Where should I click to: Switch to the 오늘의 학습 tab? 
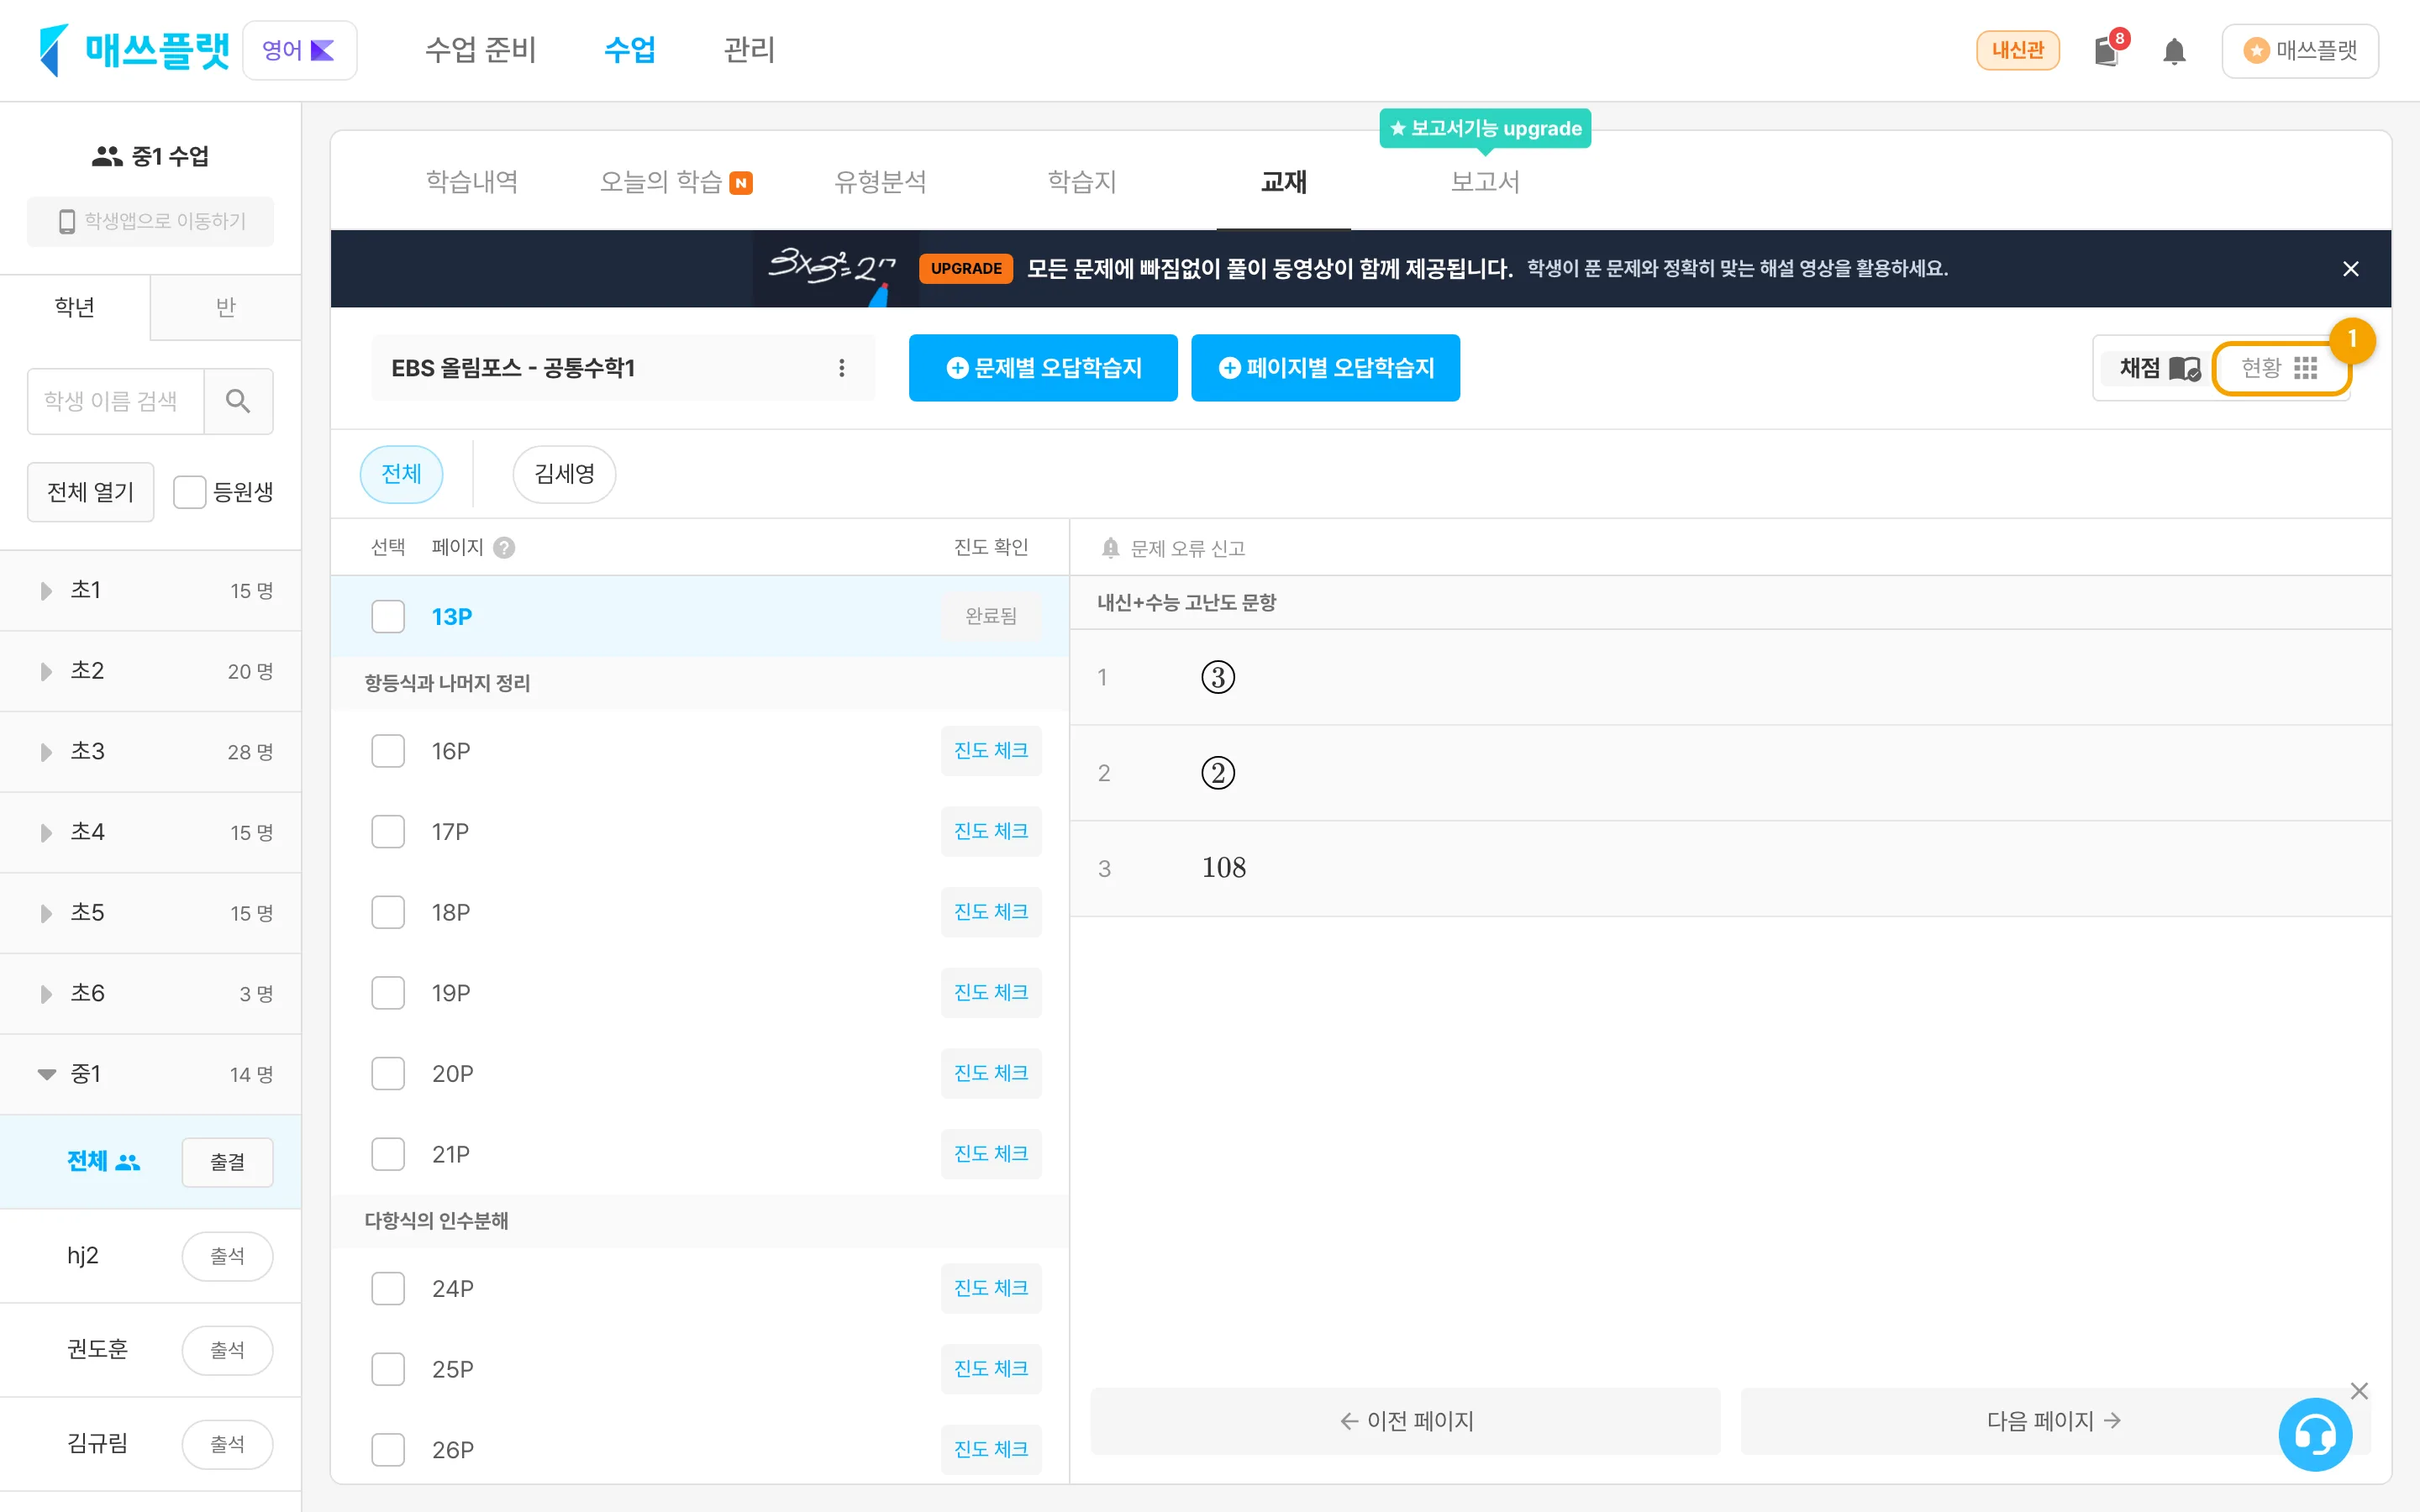[675, 182]
